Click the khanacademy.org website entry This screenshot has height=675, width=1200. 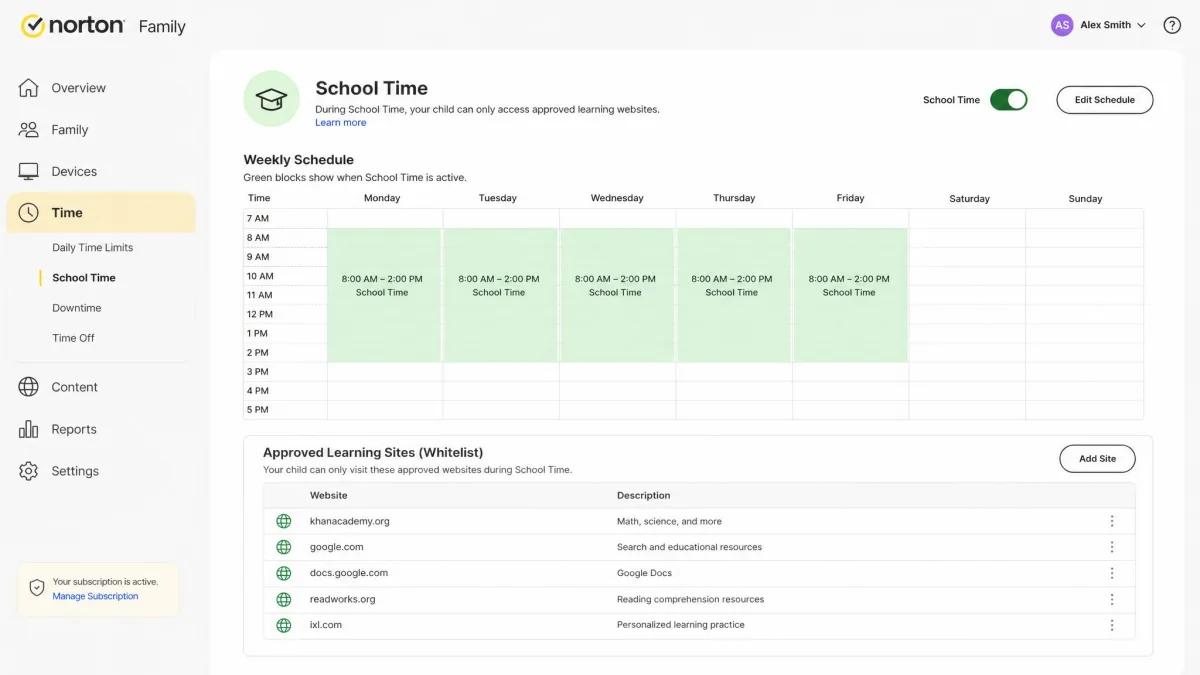(350, 521)
